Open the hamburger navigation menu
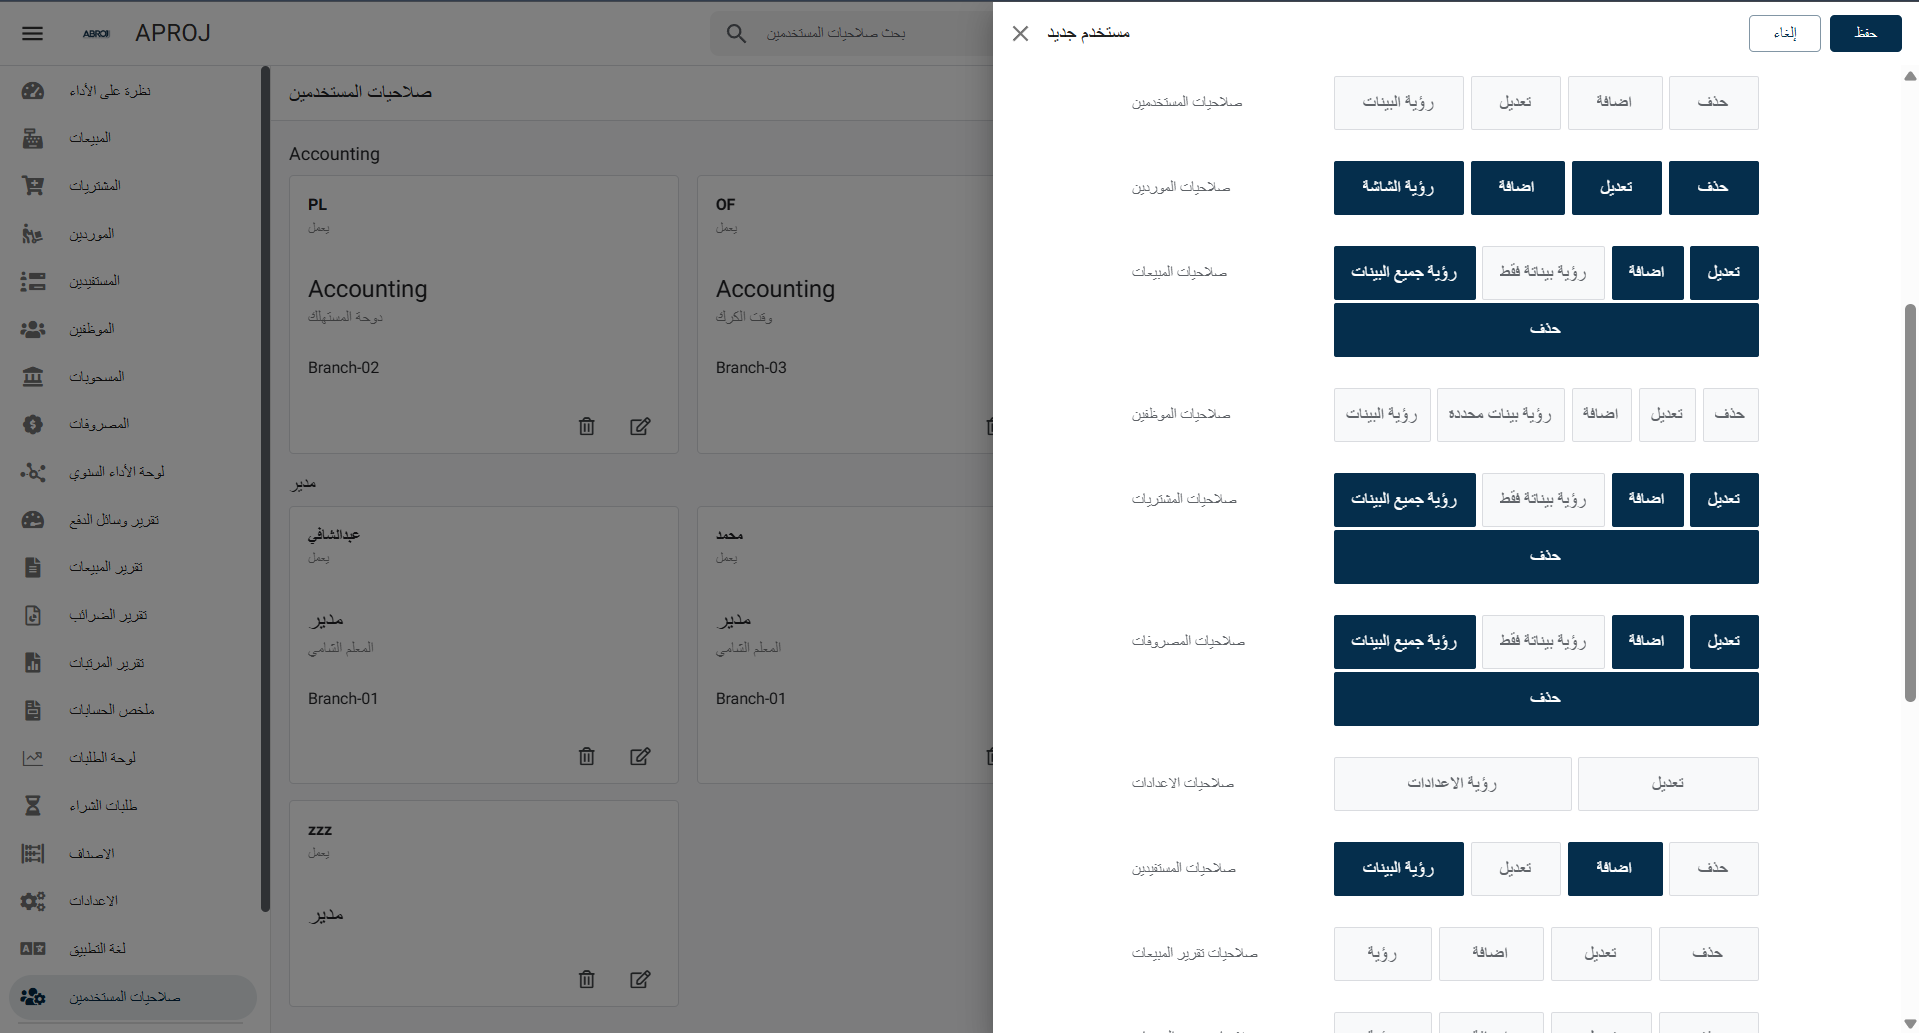 coord(33,33)
